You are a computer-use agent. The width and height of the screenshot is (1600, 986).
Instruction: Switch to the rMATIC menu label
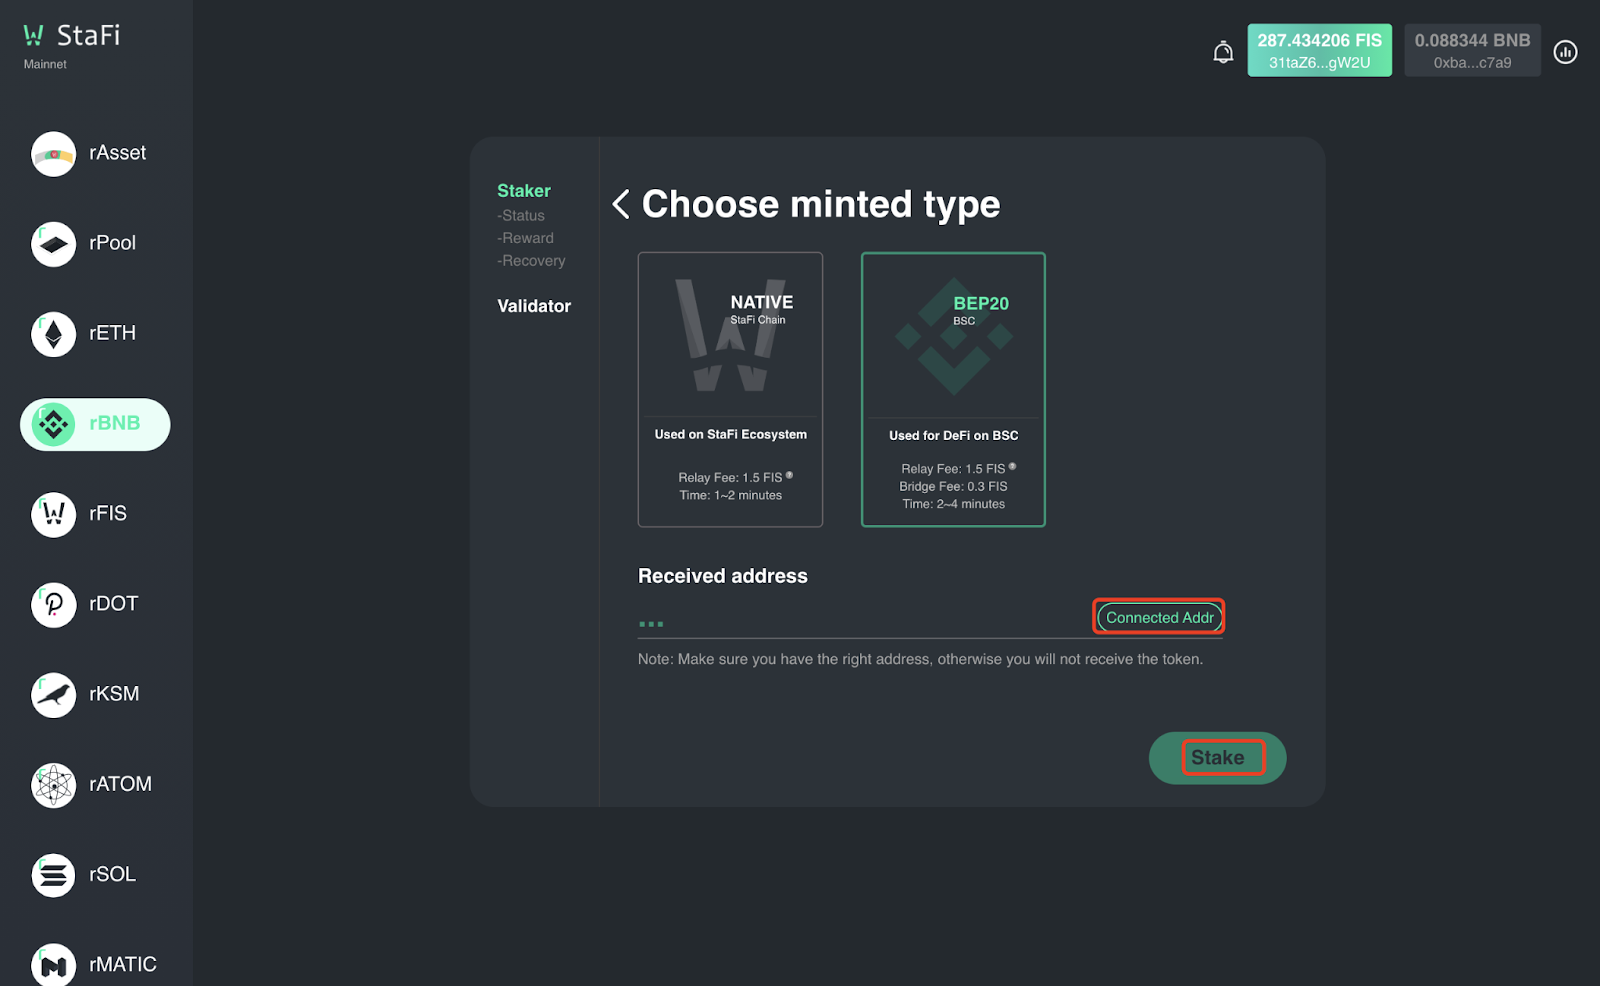(x=123, y=964)
